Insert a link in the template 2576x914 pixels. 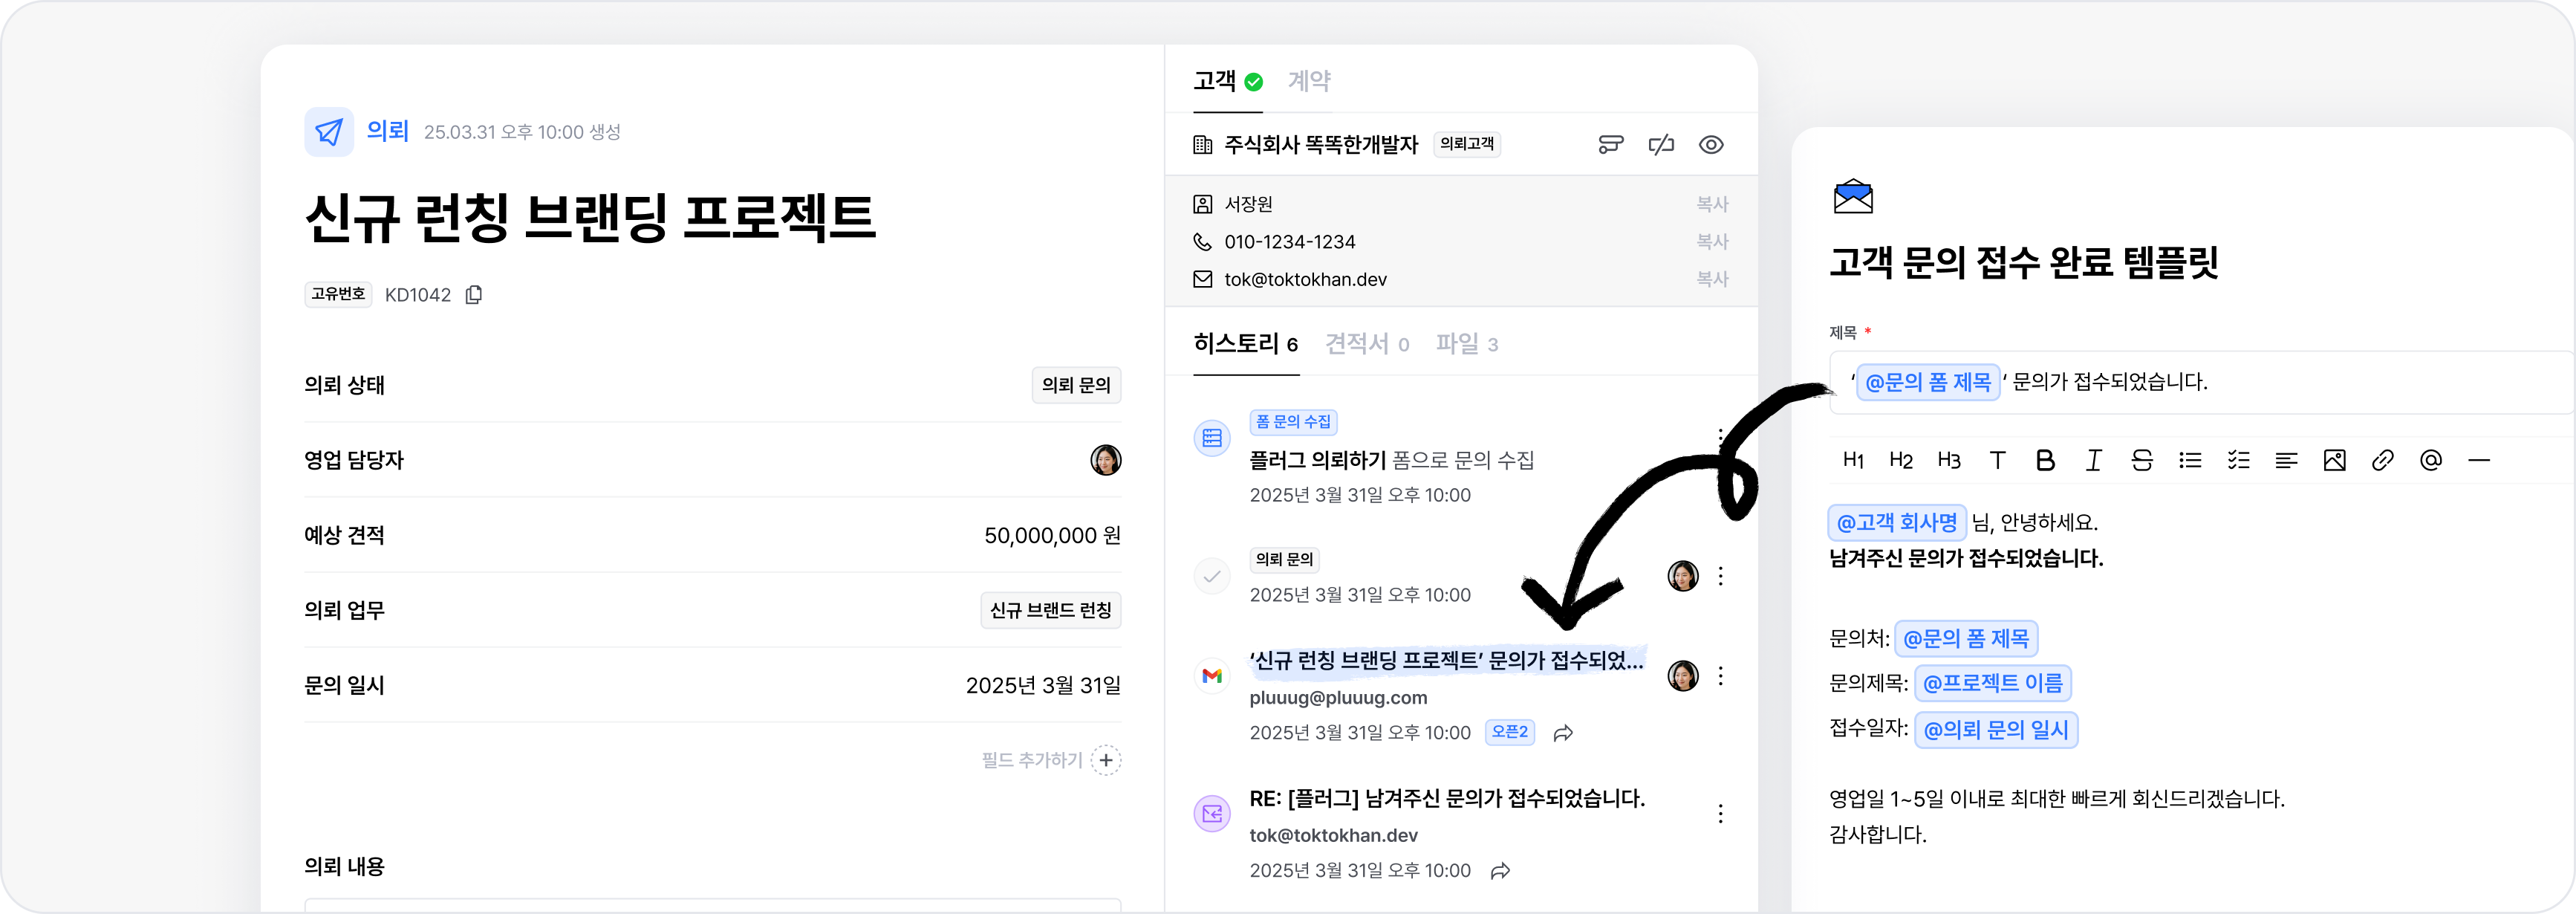tap(2382, 460)
